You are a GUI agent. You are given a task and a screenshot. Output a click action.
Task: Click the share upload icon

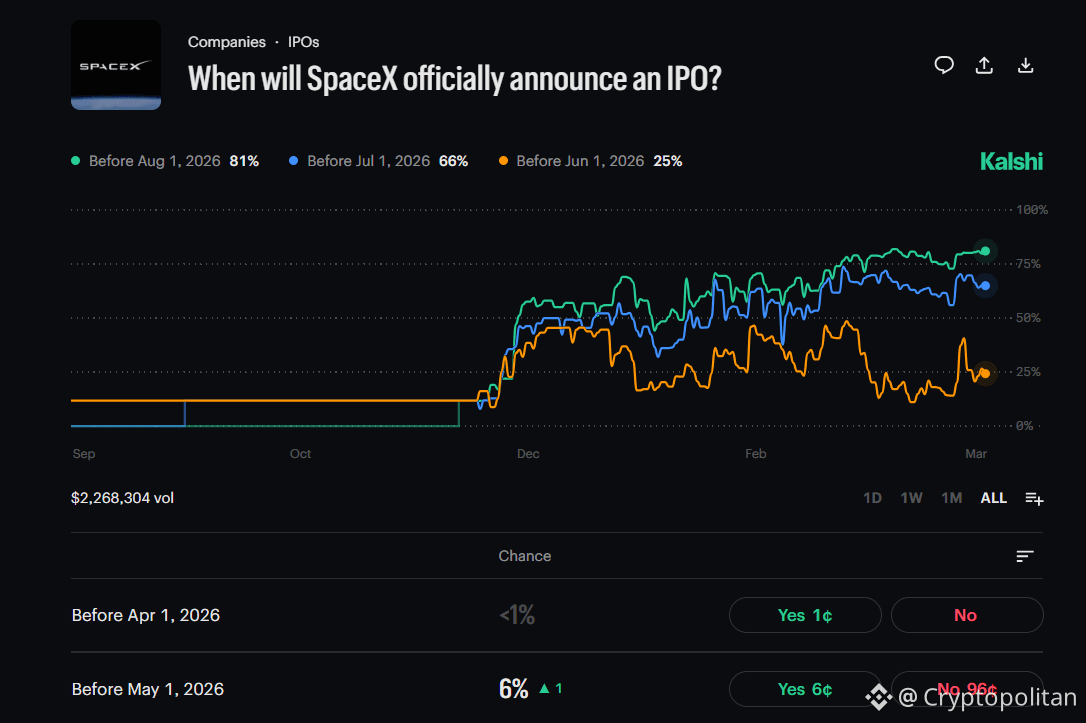[984, 65]
